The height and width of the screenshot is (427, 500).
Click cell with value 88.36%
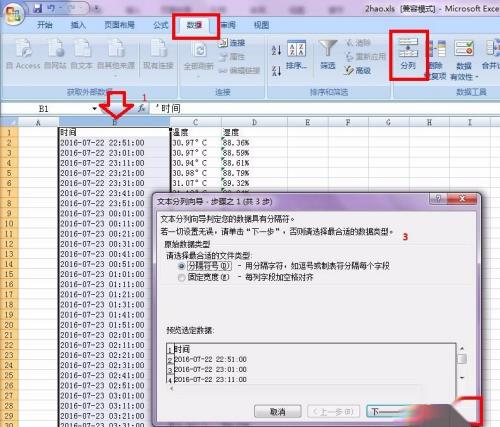tap(254, 143)
